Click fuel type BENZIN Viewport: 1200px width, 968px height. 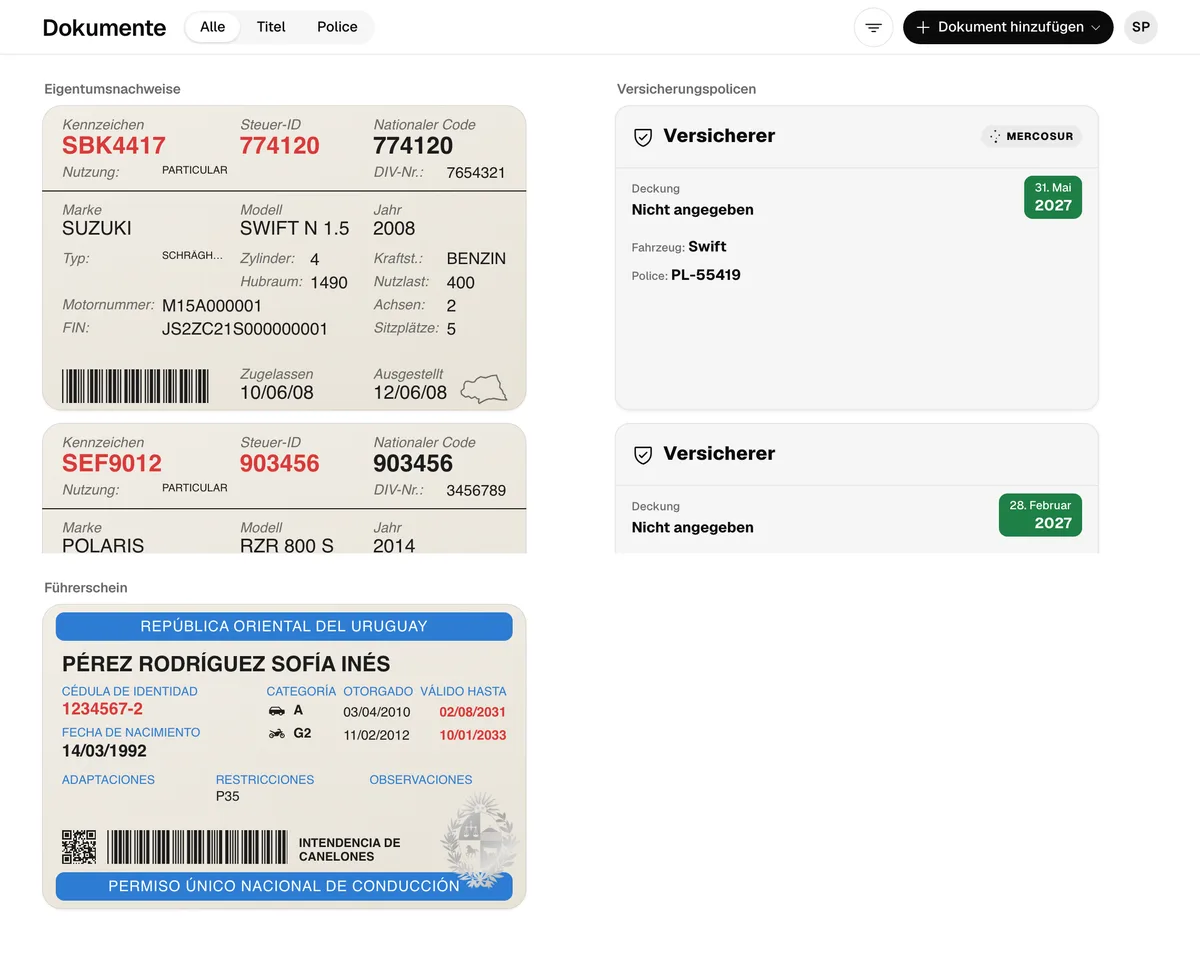tap(476, 259)
